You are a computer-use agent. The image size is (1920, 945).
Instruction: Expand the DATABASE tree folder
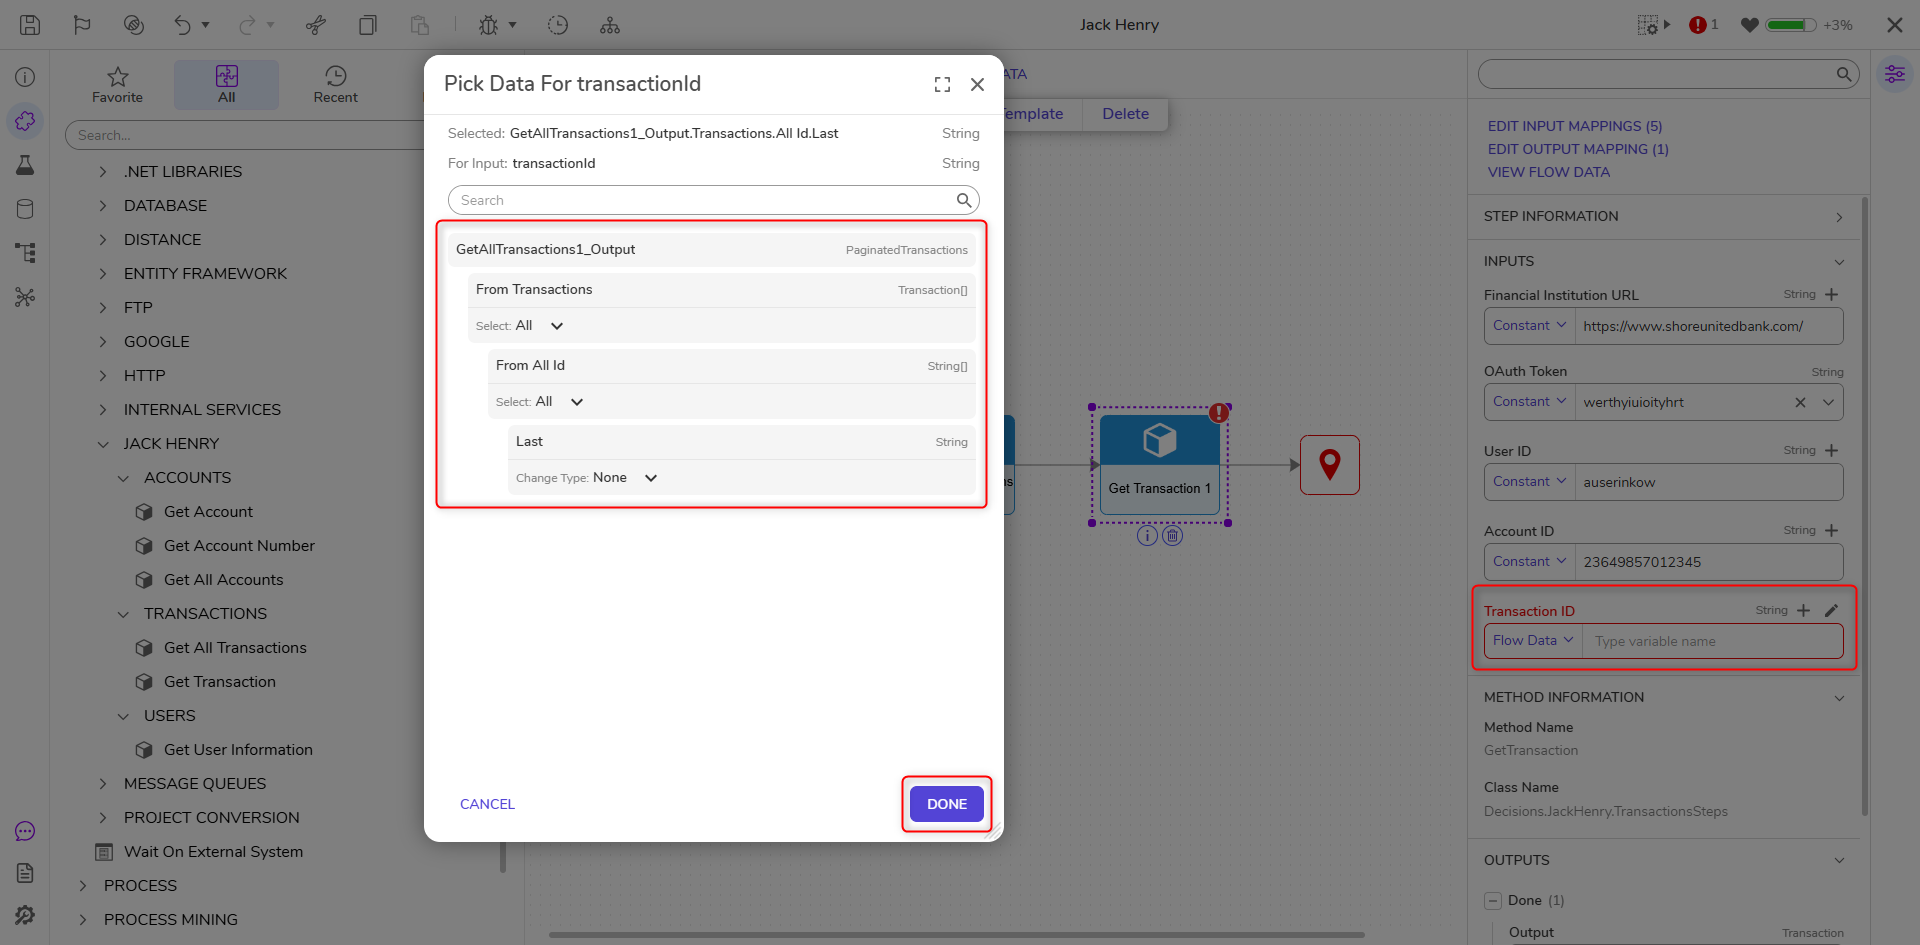pos(103,206)
